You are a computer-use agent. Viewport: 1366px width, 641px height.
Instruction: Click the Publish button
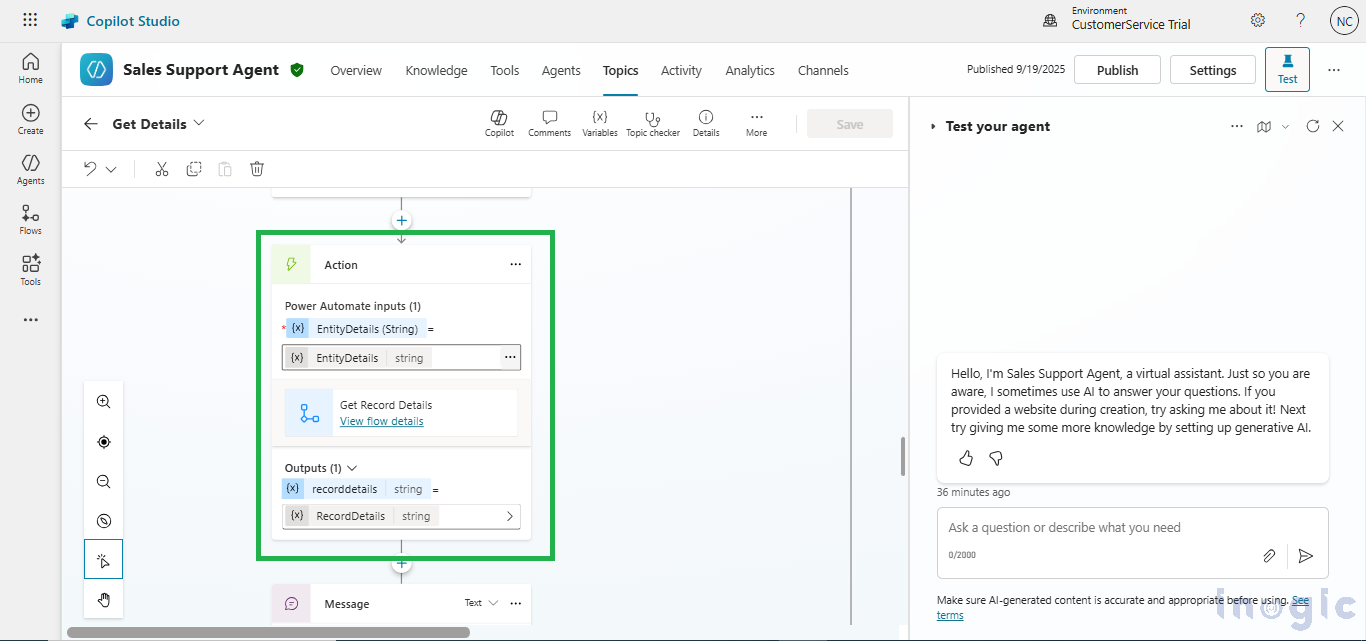[x=1117, y=70]
